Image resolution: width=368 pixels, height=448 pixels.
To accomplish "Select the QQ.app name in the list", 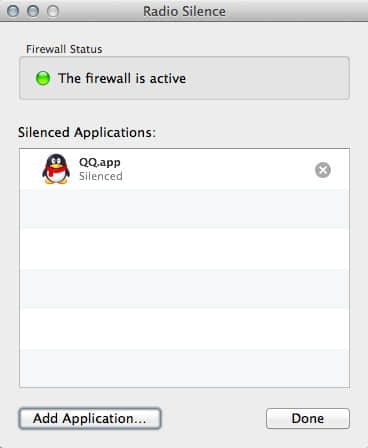I will (100, 162).
